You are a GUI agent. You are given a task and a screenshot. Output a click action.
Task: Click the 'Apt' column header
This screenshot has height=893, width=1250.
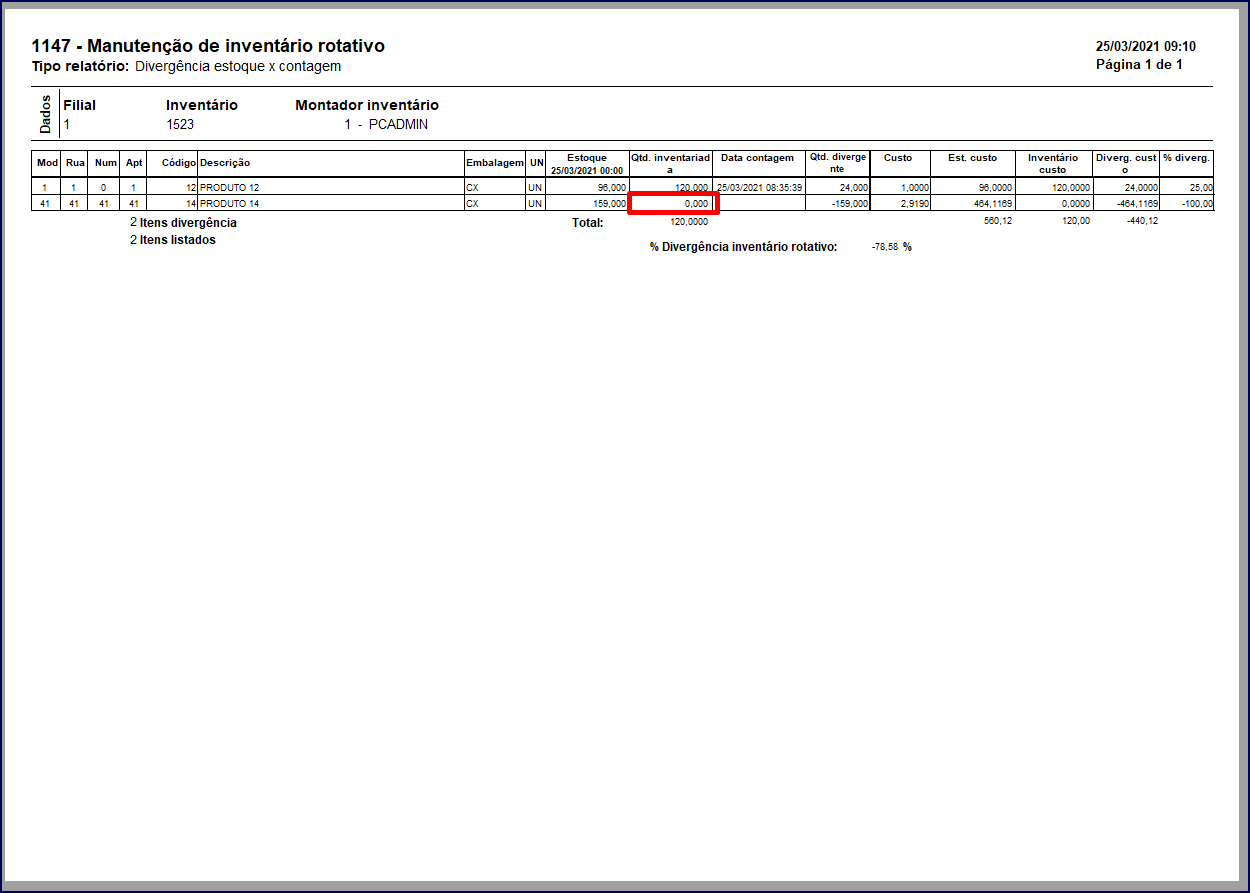pos(134,163)
